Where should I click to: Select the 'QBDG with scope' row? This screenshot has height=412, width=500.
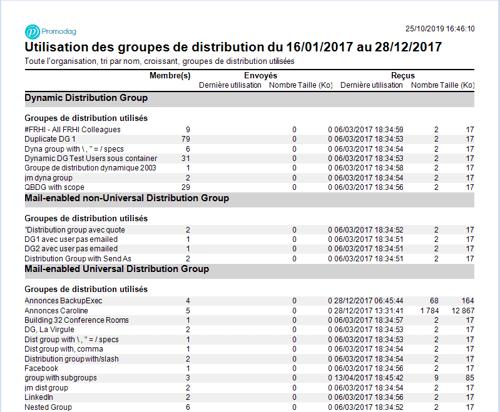point(249,187)
